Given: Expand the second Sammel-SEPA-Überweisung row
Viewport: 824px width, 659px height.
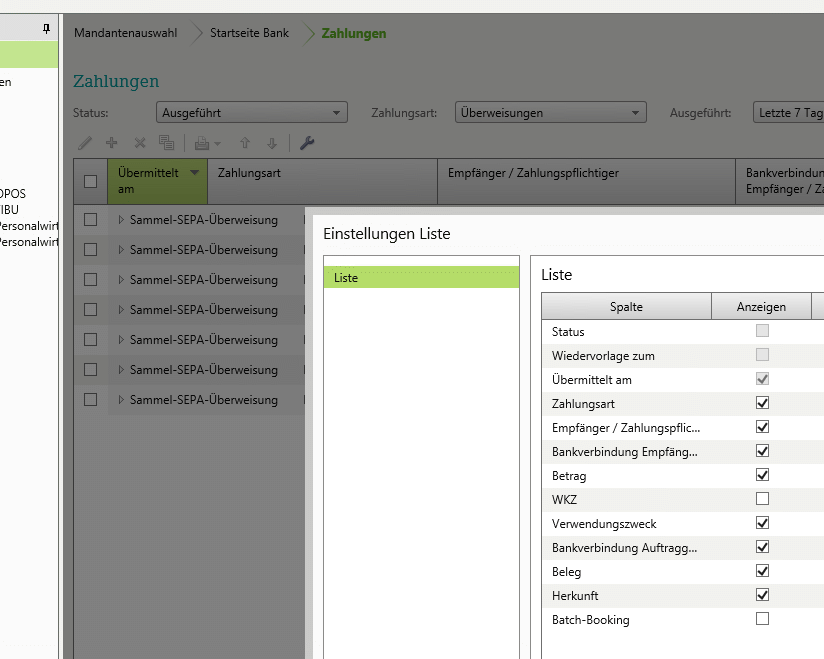Looking at the screenshot, I should (x=121, y=250).
